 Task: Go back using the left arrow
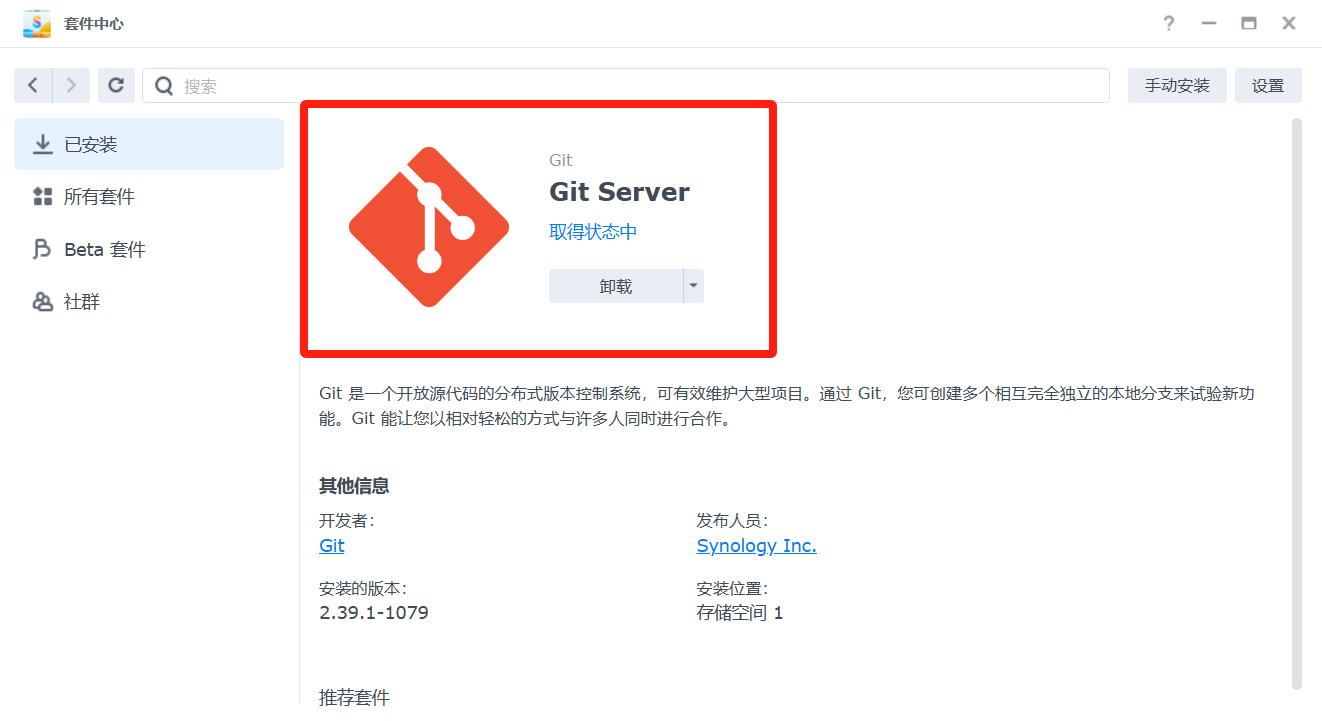click(33, 86)
